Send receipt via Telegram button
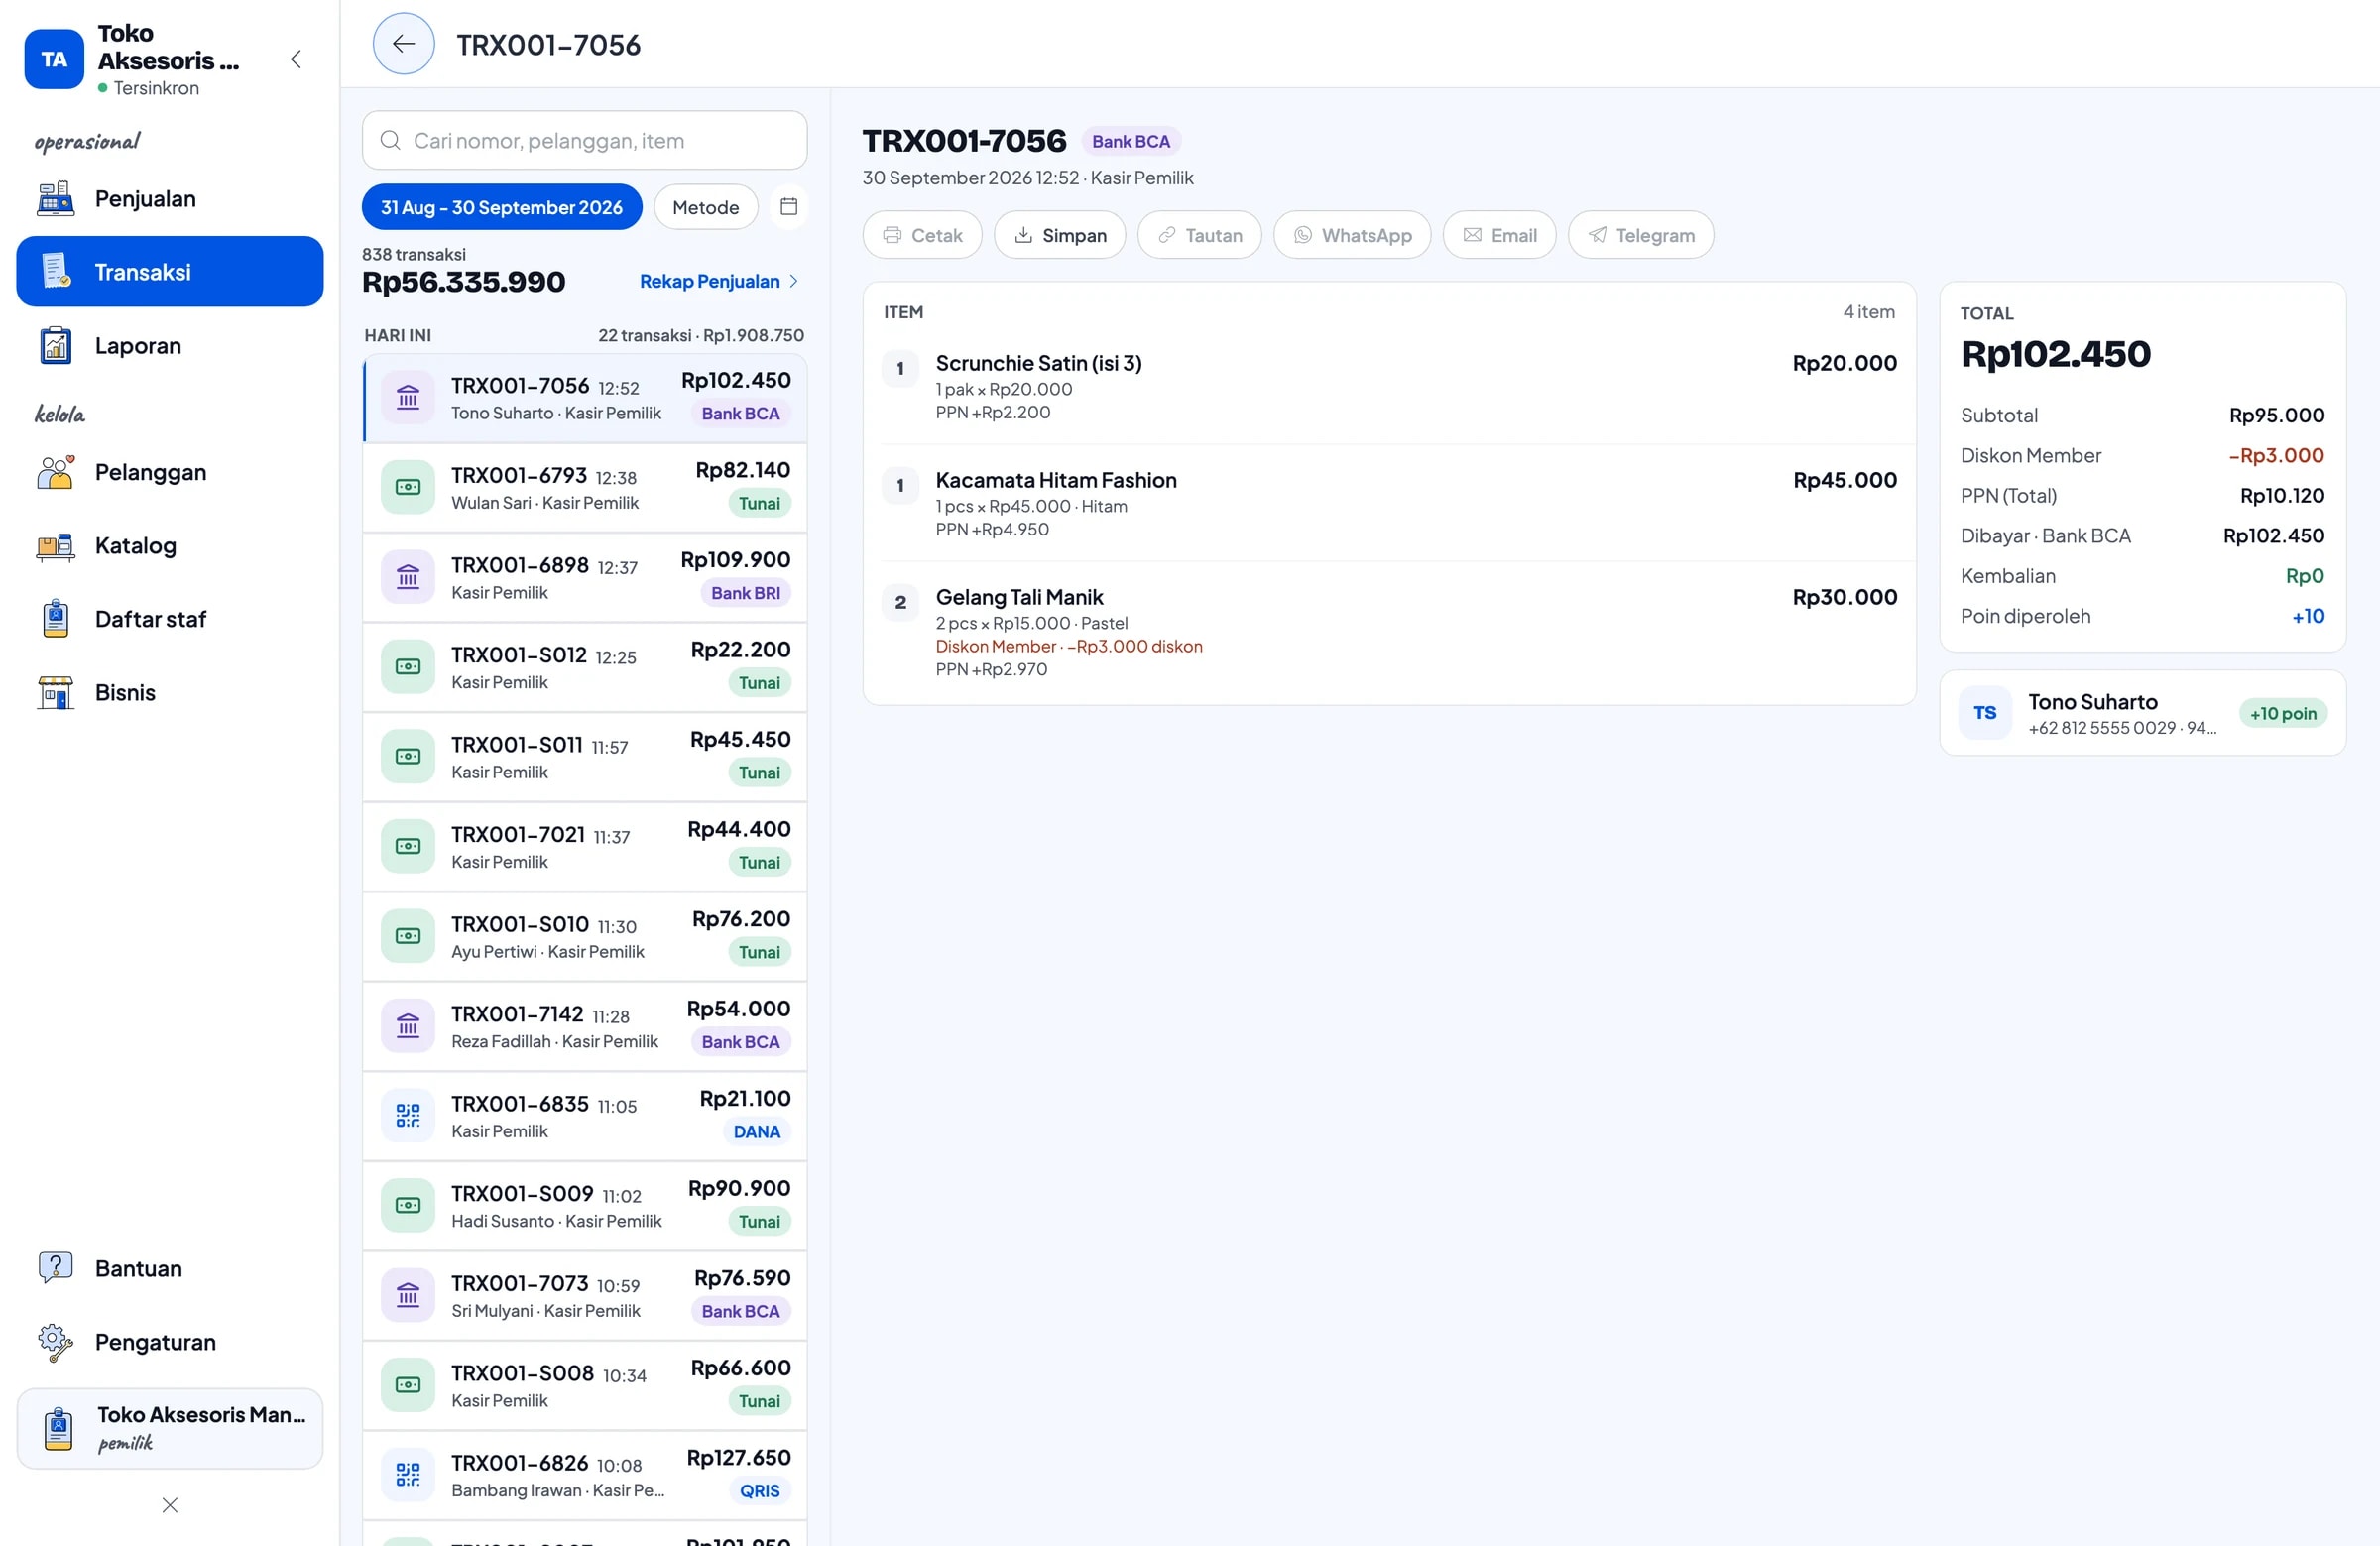 pyautogui.click(x=1640, y=235)
